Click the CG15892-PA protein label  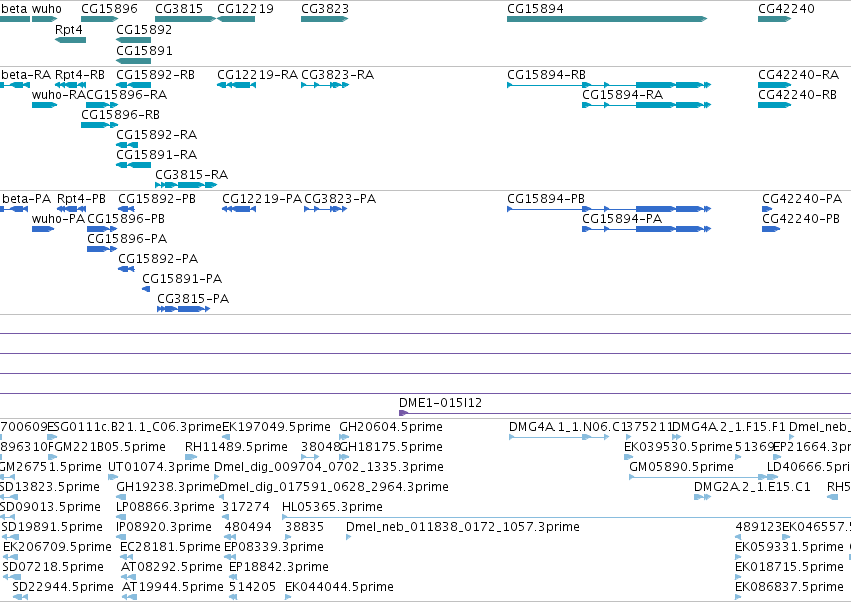tap(158, 259)
